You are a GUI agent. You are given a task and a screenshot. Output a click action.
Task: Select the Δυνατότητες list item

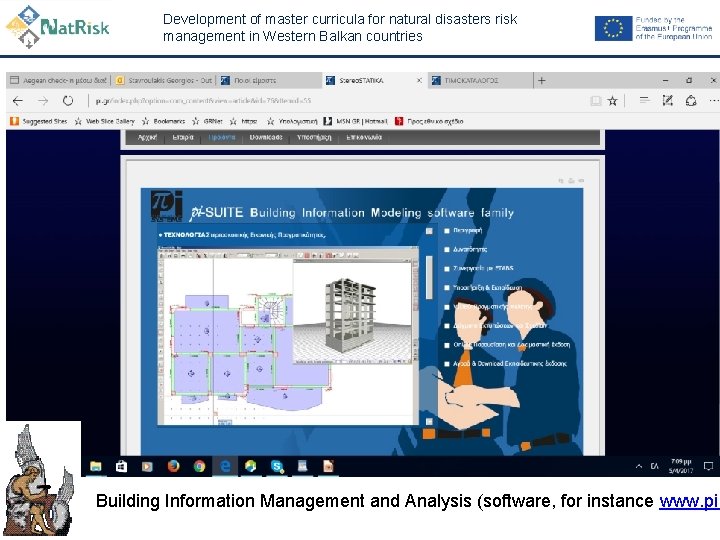(x=465, y=249)
